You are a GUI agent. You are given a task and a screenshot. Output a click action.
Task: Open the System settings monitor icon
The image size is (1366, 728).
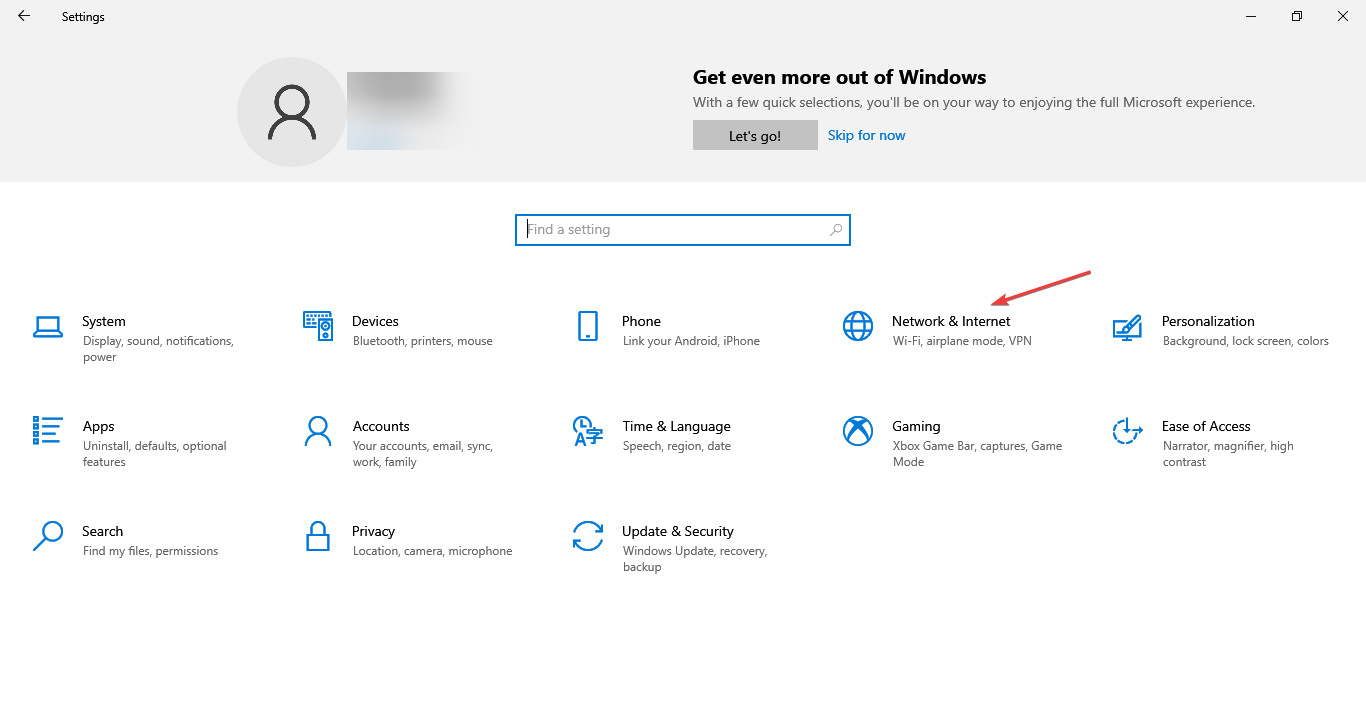click(x=48, y=326)
